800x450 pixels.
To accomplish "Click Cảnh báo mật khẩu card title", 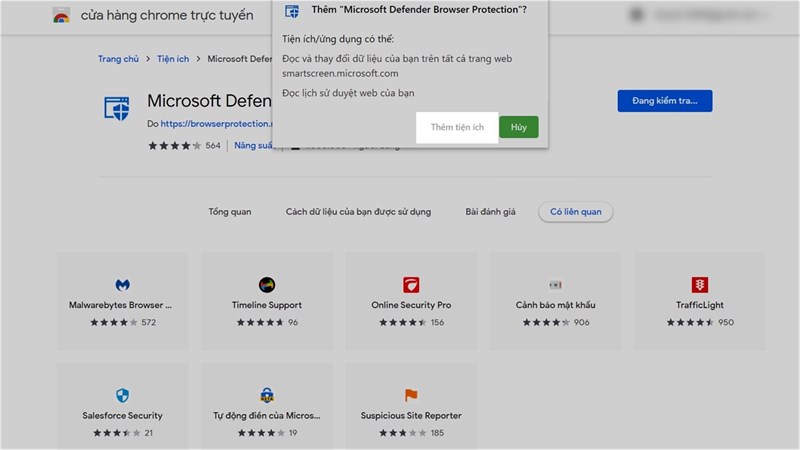I will click(x=556, y=305).
